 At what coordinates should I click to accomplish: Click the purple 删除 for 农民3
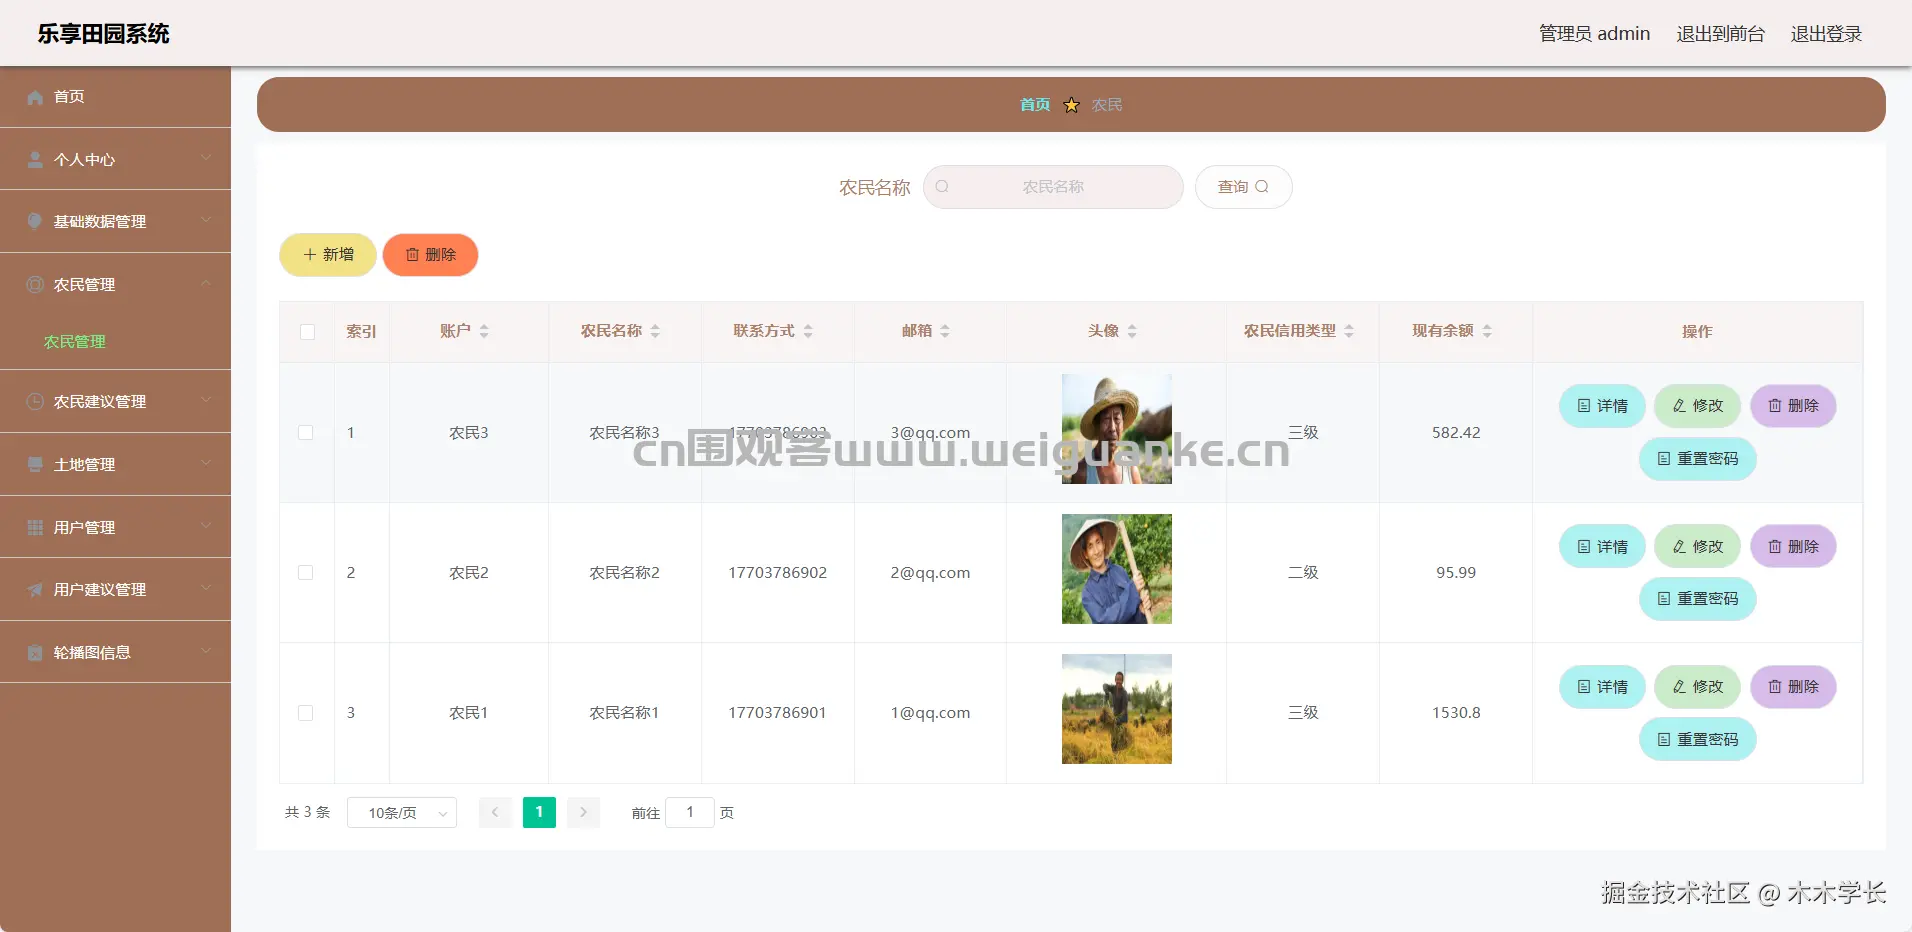[x=1793, y=406]
